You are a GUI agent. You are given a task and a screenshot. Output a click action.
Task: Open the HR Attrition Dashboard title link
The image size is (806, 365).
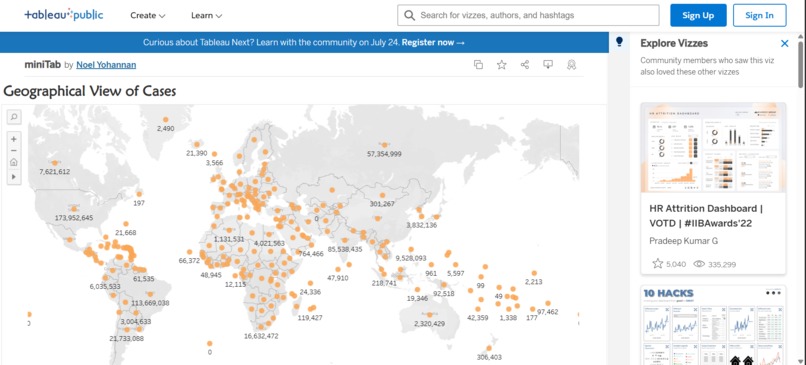706,216
